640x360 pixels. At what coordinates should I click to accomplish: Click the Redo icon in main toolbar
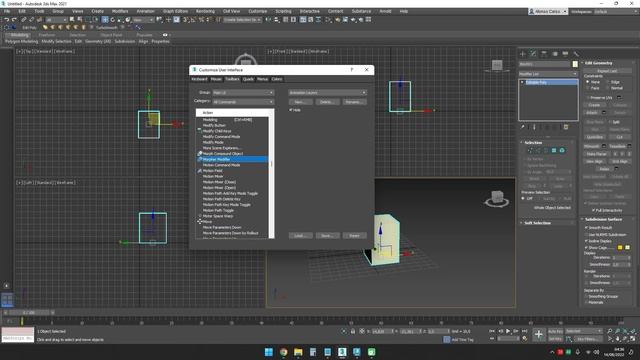tap(14, 20)
